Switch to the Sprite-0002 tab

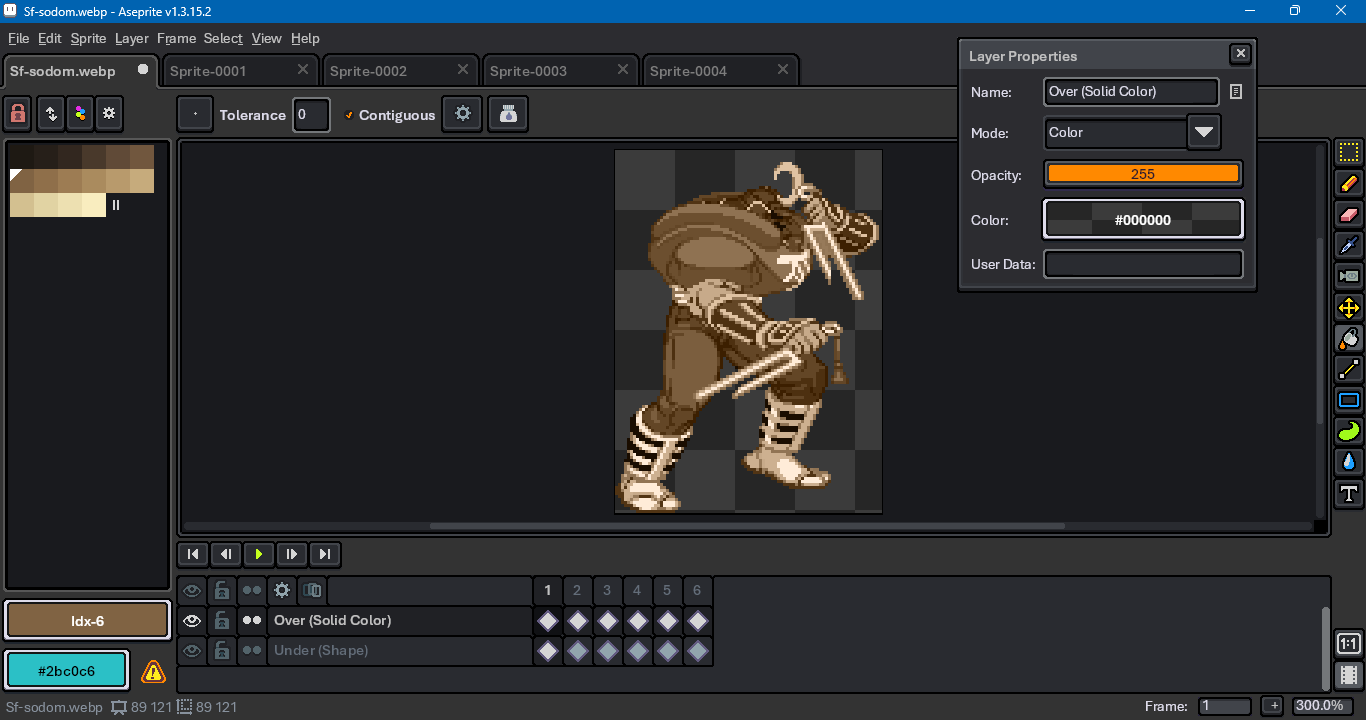click(368, 71)
